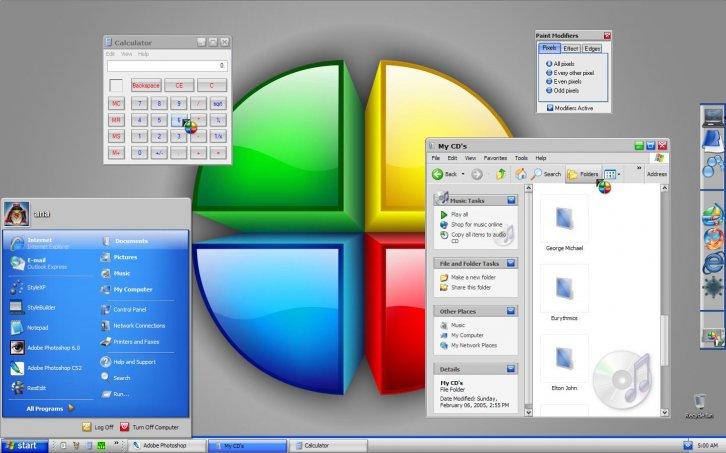Image resolution: width=726 pixels, height=453 pixels.
Task: Open the Favorites menu in My CD's
Action: [495, 158]
